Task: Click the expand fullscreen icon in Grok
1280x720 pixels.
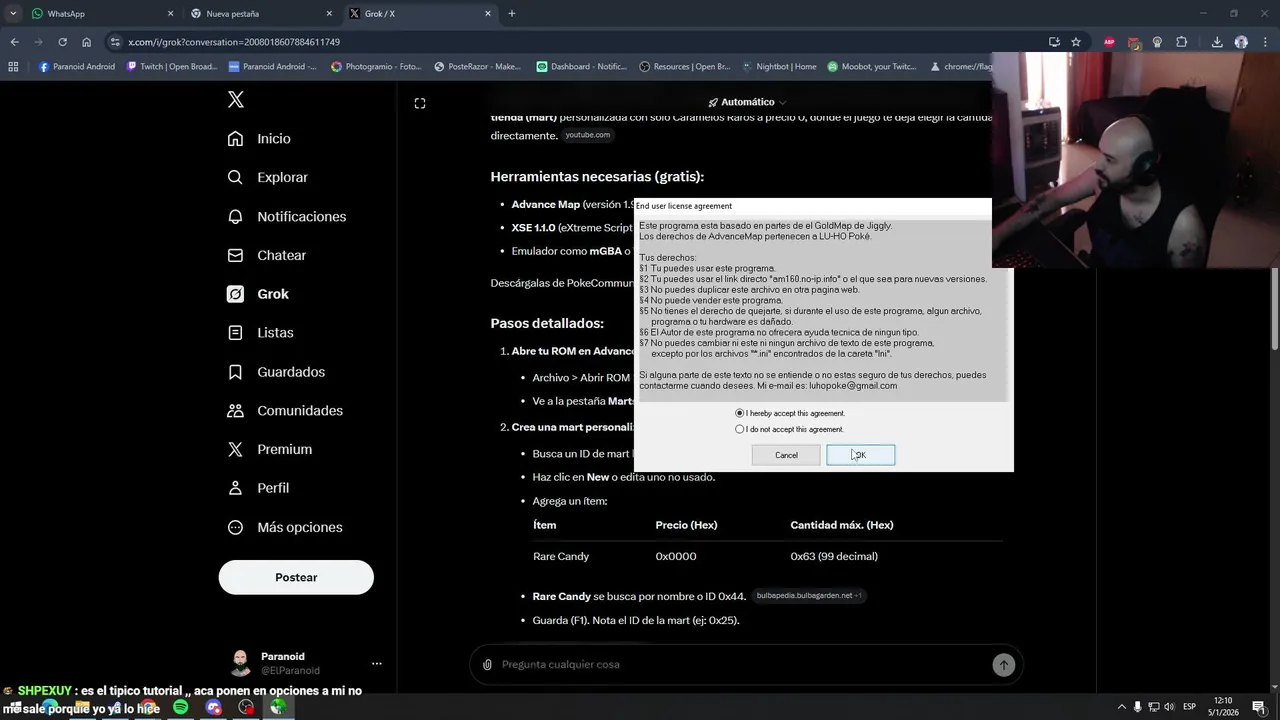Action: tap(420, 103)
